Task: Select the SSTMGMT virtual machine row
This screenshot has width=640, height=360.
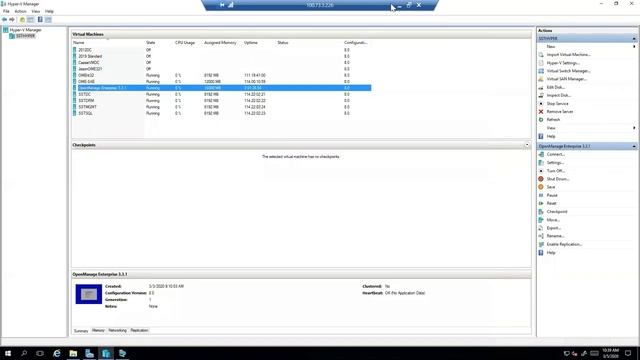Action: [222, 107]
